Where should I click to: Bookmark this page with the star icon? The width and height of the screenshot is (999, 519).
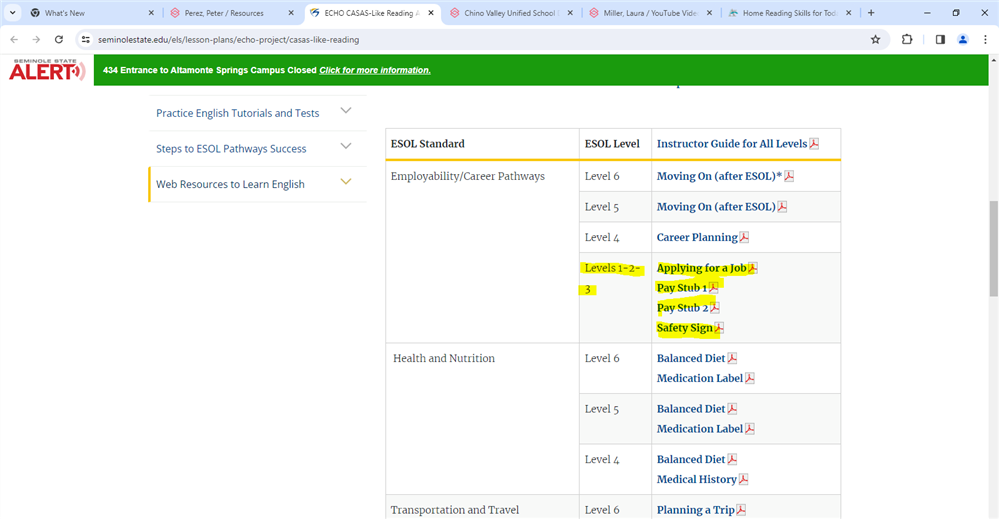click(x=875, y=39)
